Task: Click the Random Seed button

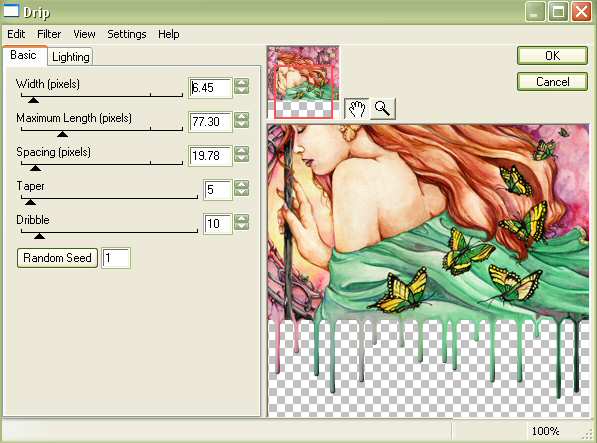Action: [57, 258]
